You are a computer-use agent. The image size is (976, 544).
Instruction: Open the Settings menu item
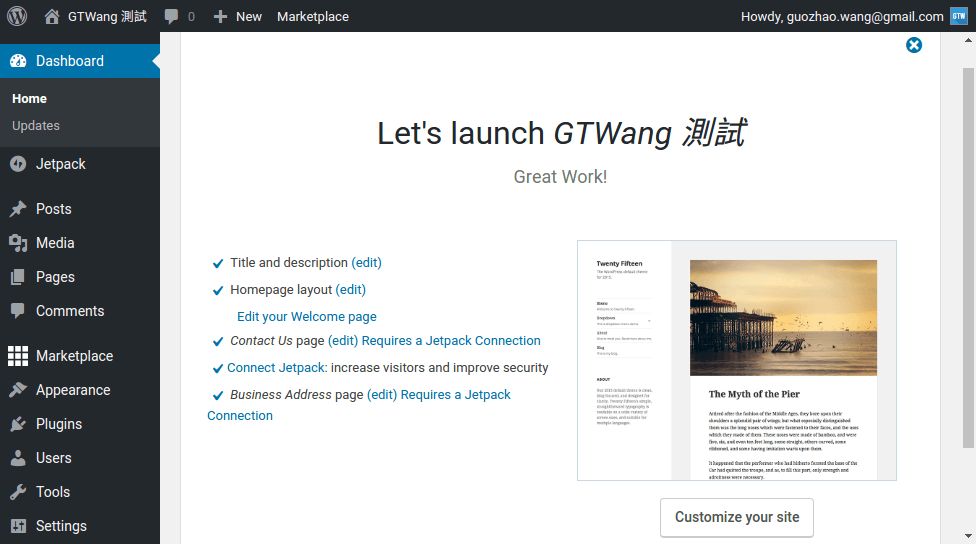tap(60, 526)
